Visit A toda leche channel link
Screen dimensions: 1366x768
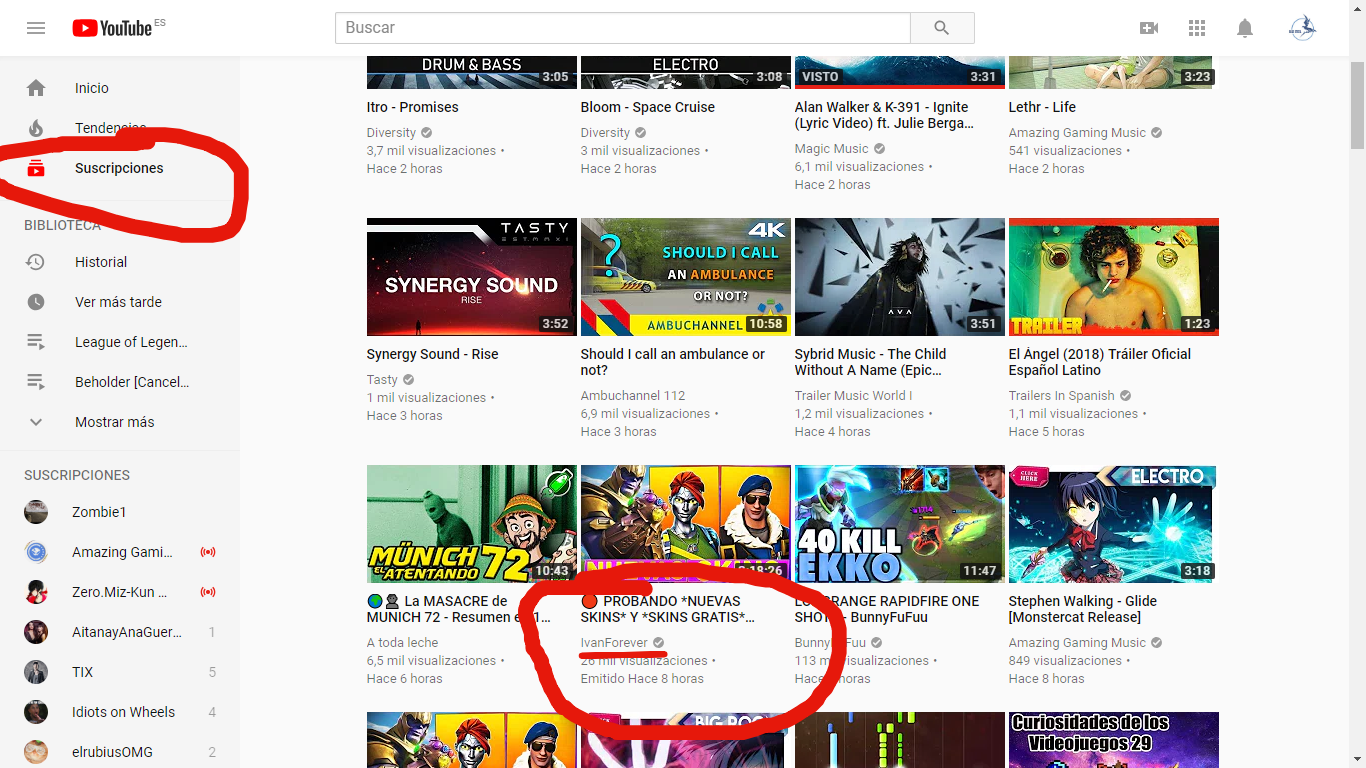(x=403, y=643)
